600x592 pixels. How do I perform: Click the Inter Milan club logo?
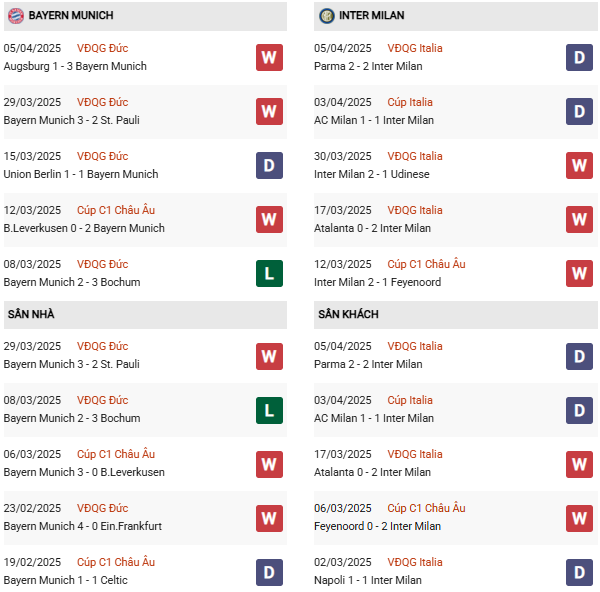pyautogui.click(x=327, y=16)
